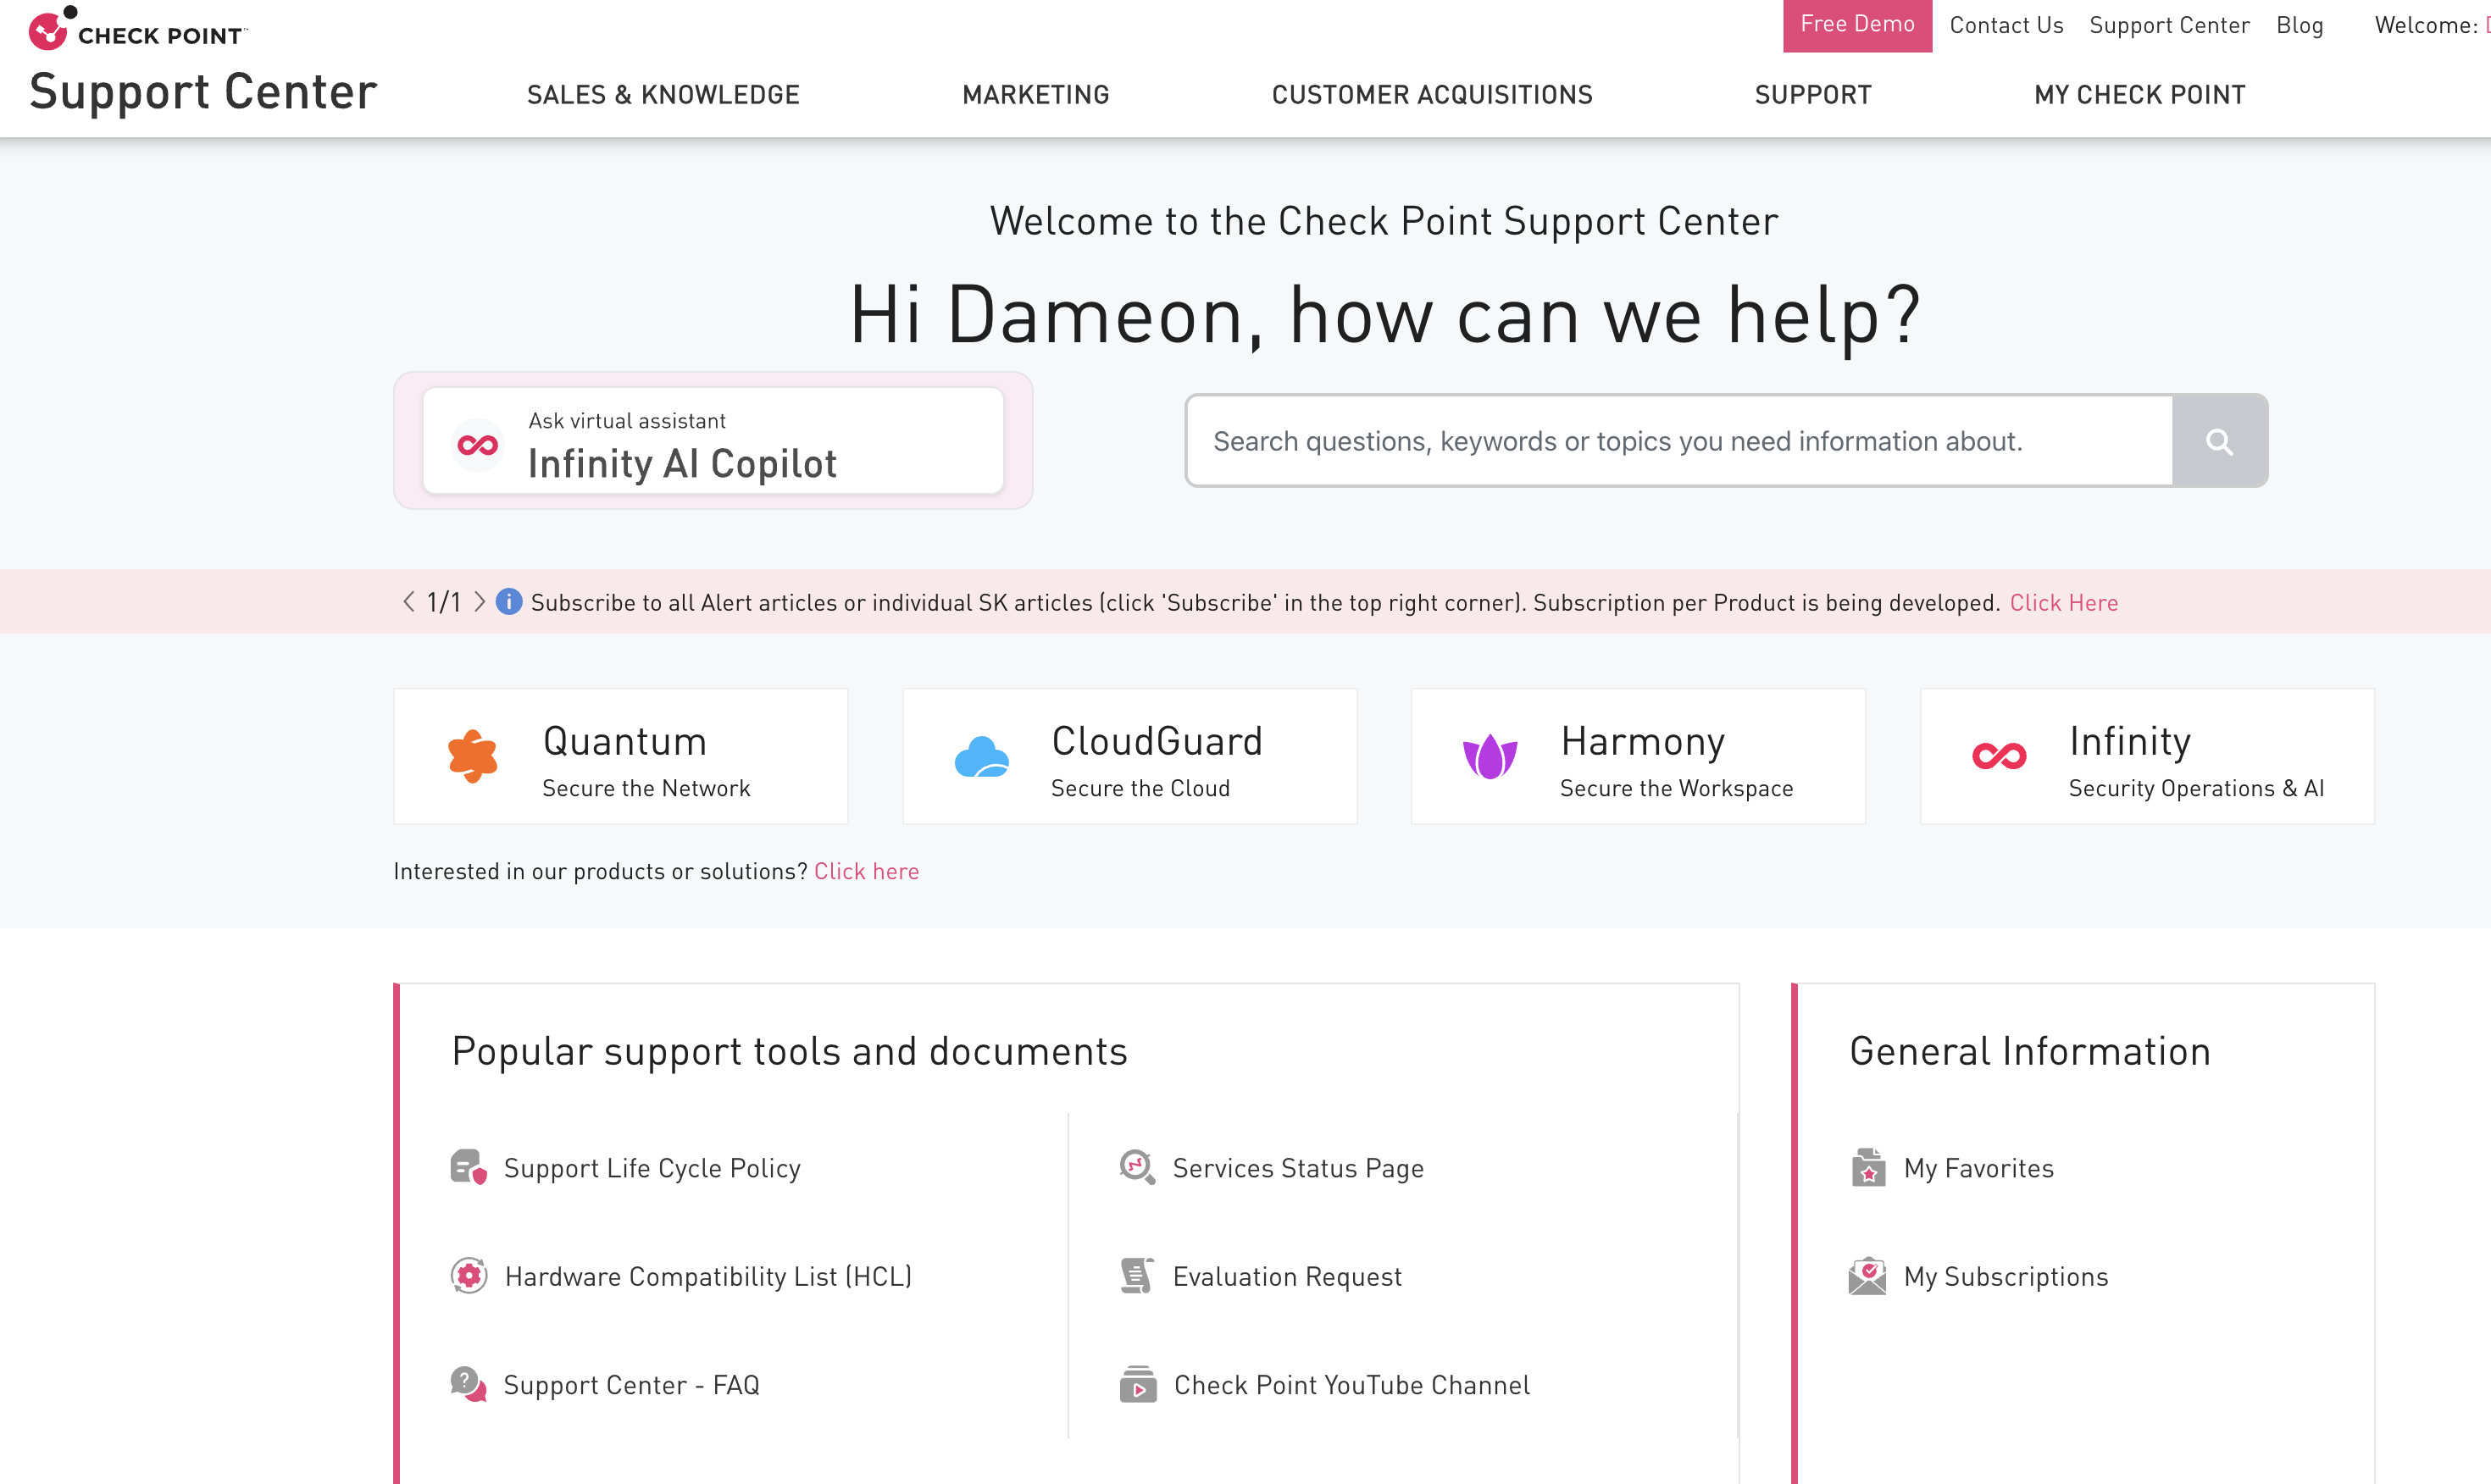The width and height of the screenshot is (2491, 1484).
Task: Focus the support search input field
Action: click(x=1678, y=441)
